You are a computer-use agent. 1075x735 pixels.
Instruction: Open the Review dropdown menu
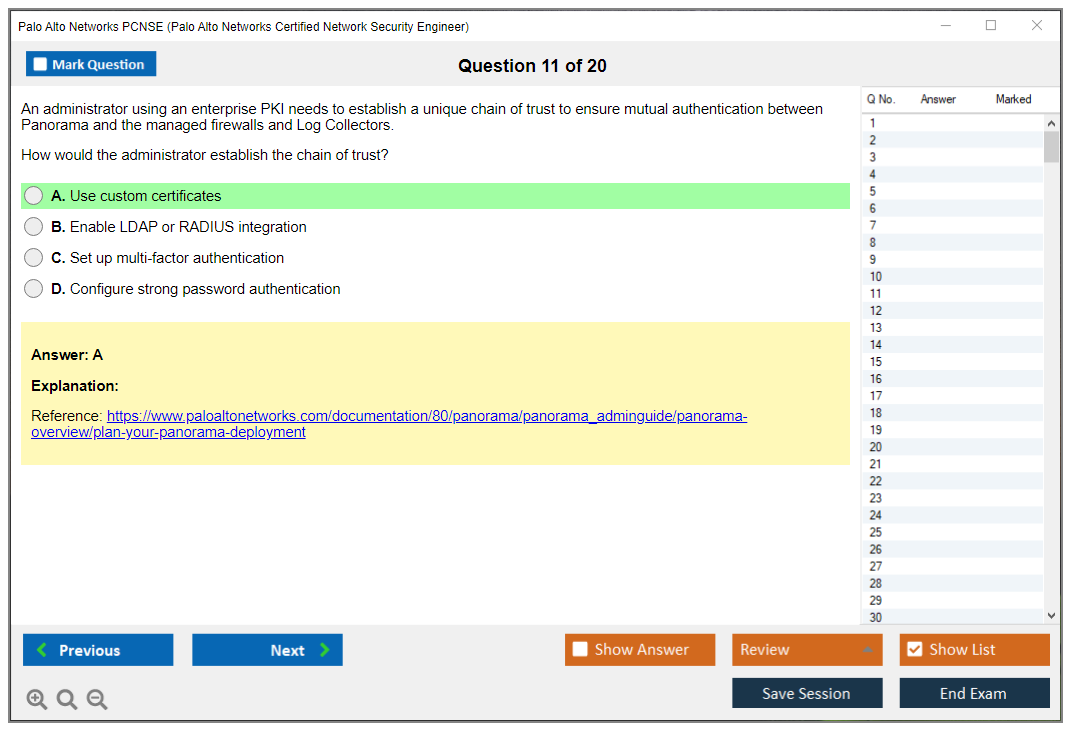coord(807,650)
